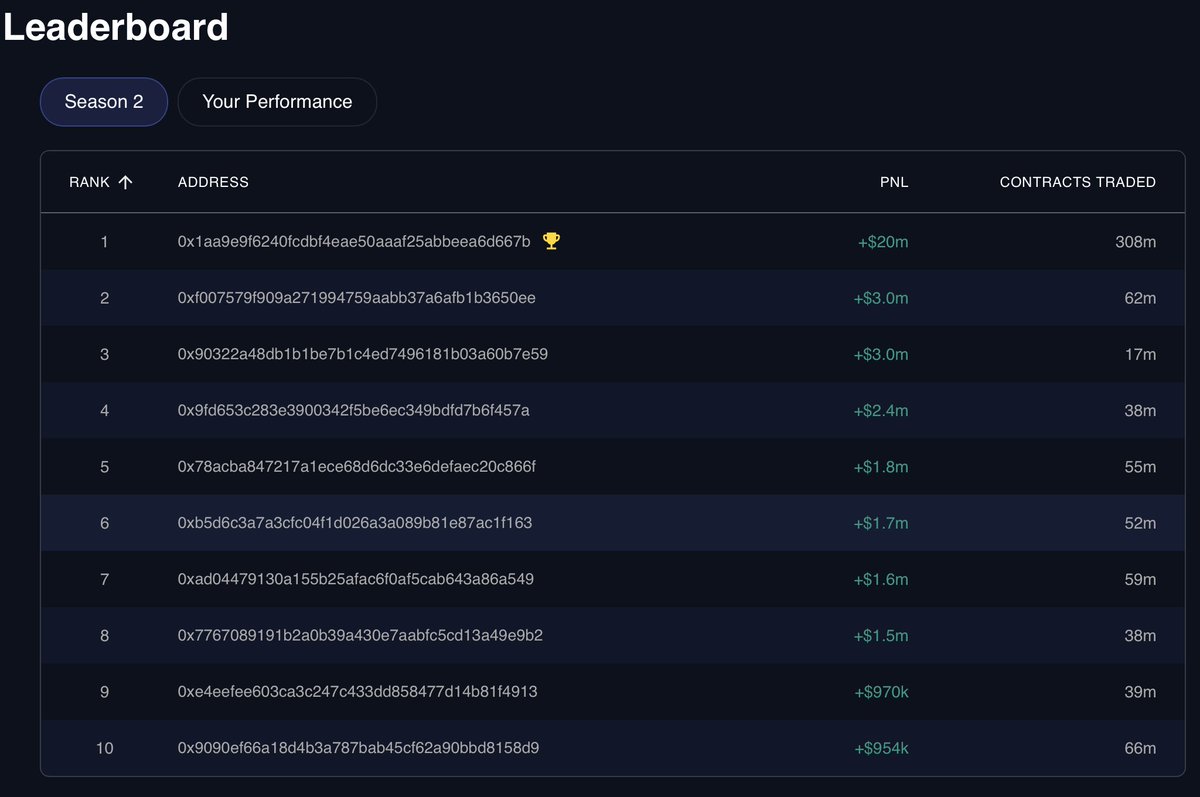Click the Leaderboard heading
Screen dimensions: 1200x797
115,27
